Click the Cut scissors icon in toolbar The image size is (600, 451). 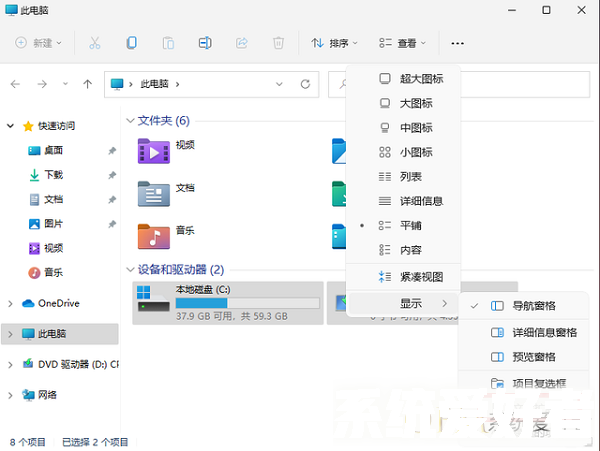[x=95, y=43]
